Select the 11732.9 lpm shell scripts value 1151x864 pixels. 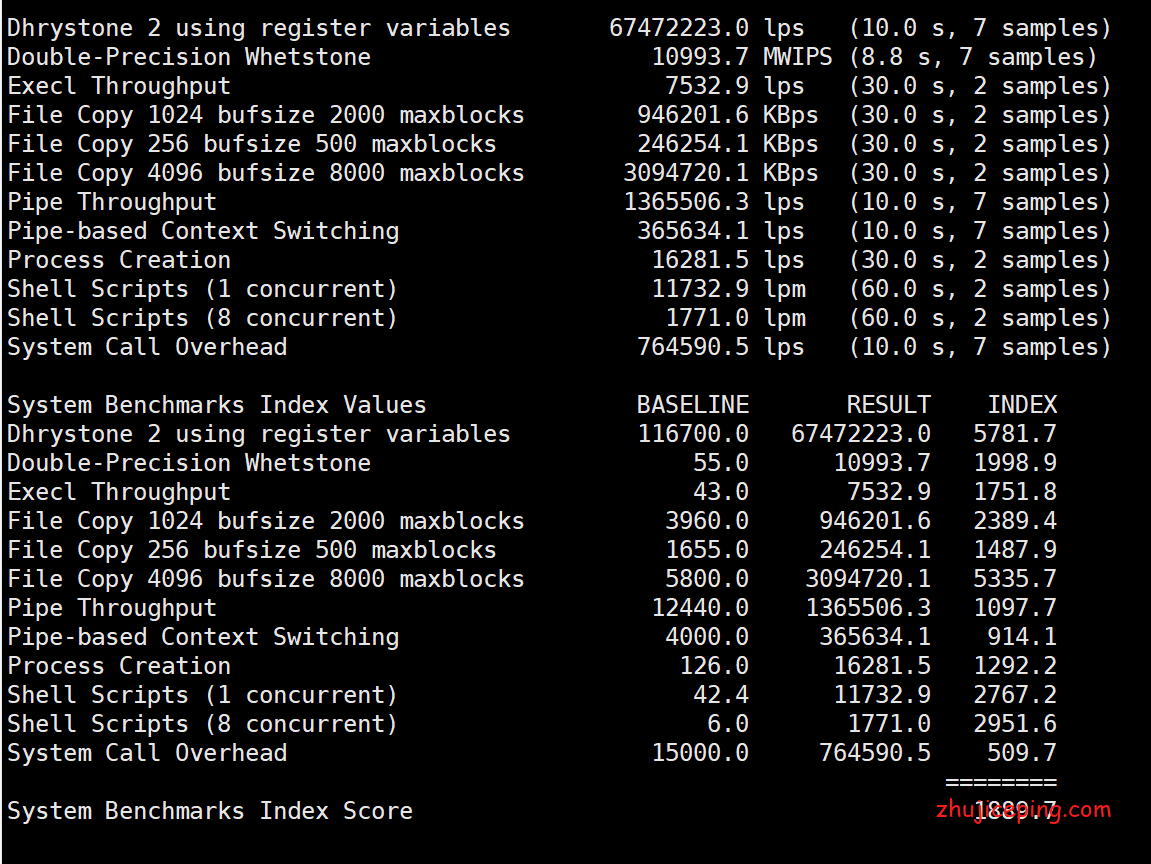tap(699, 289)
